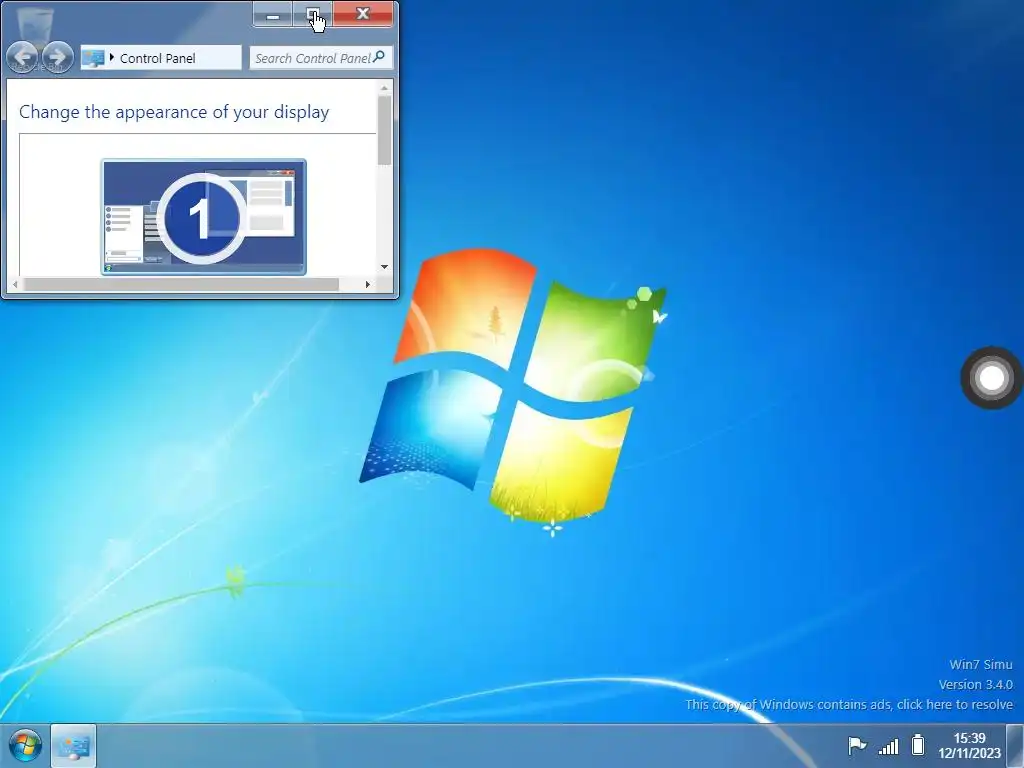Select the Control Panel taskbar button
Screen dimensions: 1024x768
point(73,746)
